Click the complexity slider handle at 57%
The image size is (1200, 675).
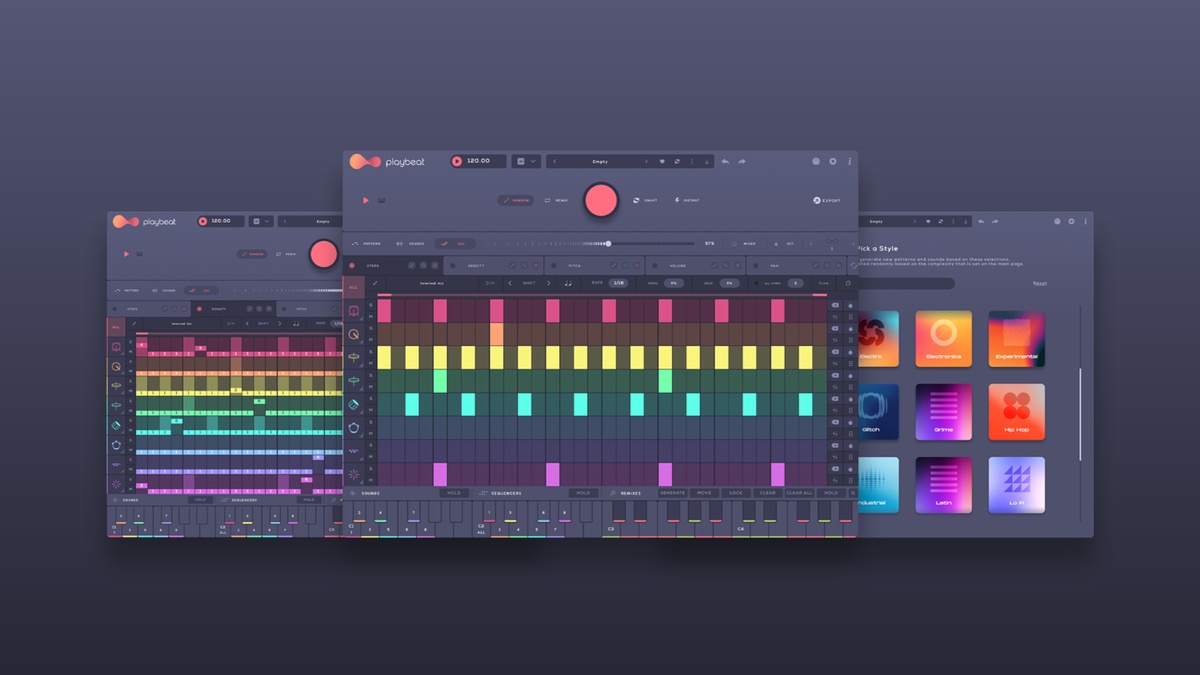(x=608, y=243)
